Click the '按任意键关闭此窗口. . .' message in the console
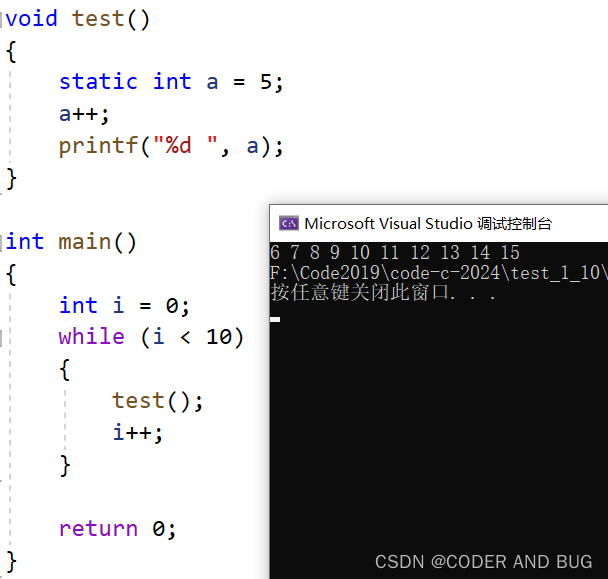 (x=383, y=292)
